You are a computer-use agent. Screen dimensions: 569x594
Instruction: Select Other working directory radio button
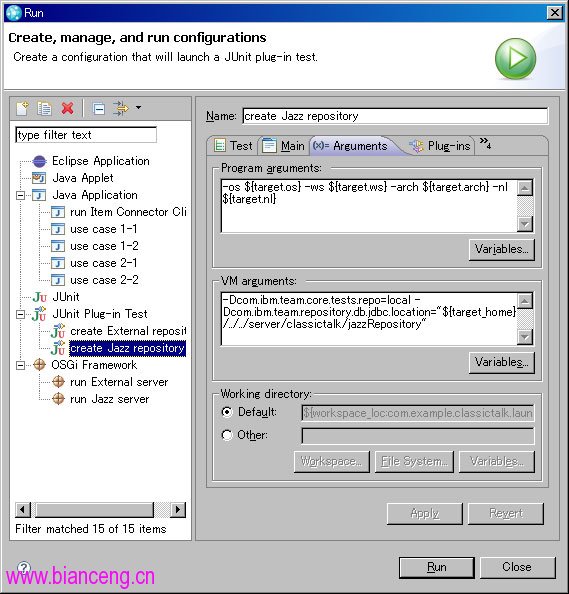[x=227, y=435]
